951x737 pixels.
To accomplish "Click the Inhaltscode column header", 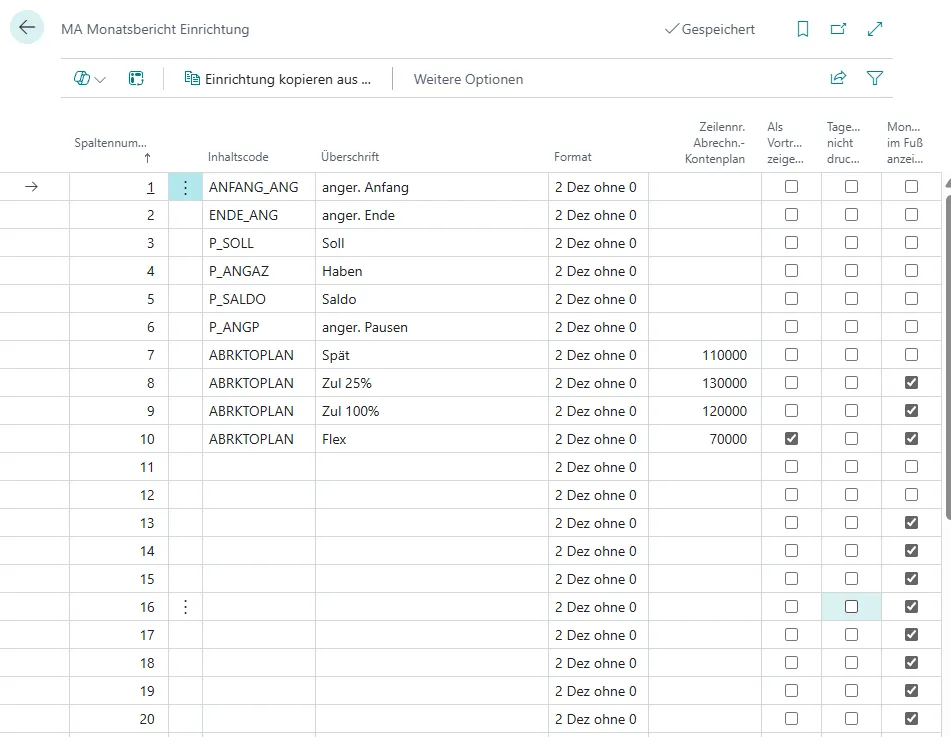I will pos(238,157).
